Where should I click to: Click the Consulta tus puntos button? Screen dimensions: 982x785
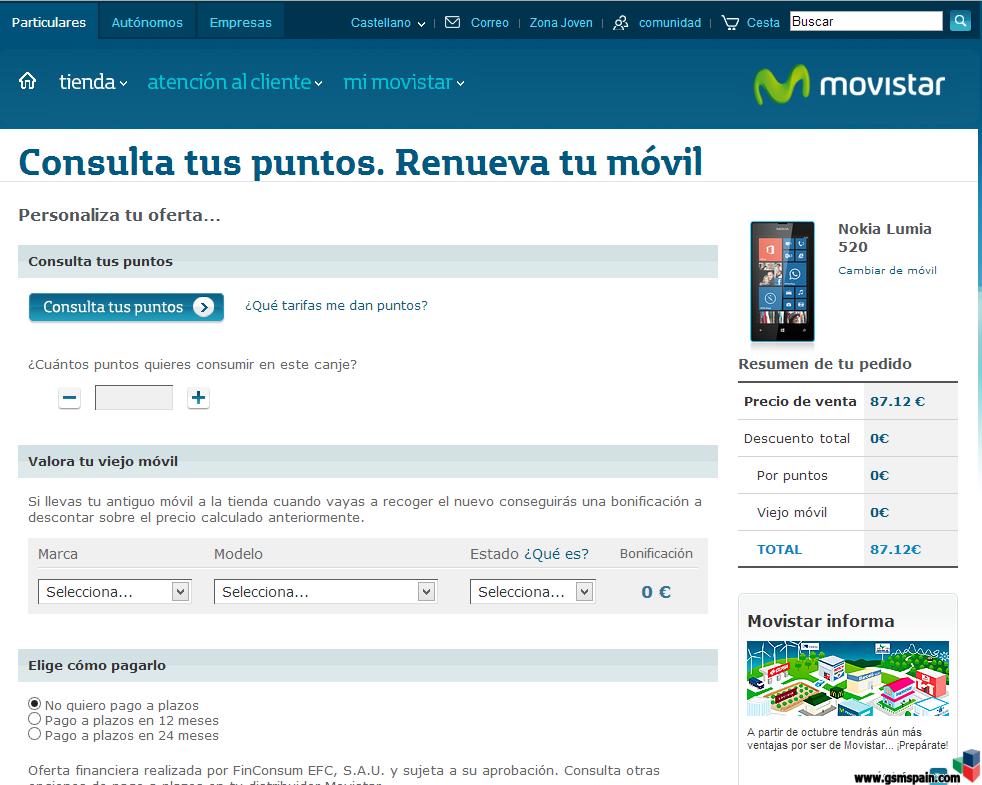pos(126,307)
